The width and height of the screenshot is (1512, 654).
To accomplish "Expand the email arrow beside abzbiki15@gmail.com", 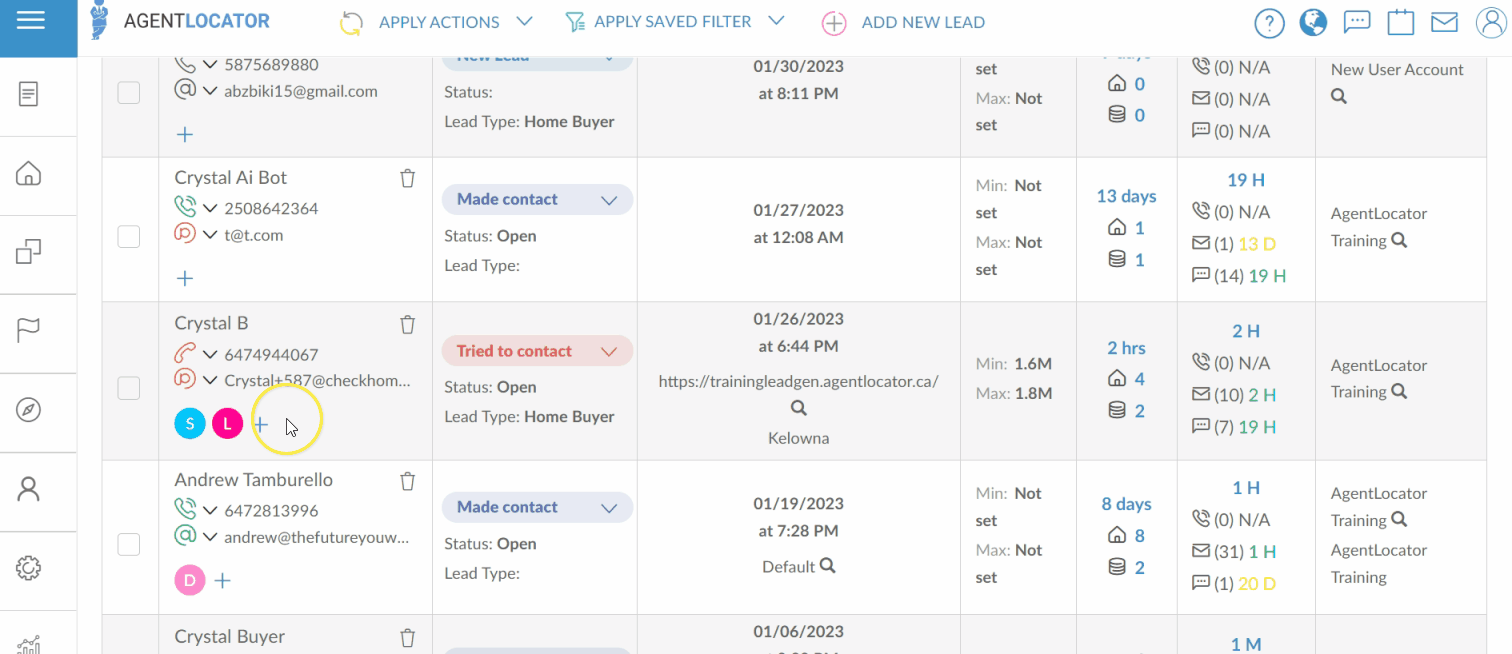I will tap(210, 91).
